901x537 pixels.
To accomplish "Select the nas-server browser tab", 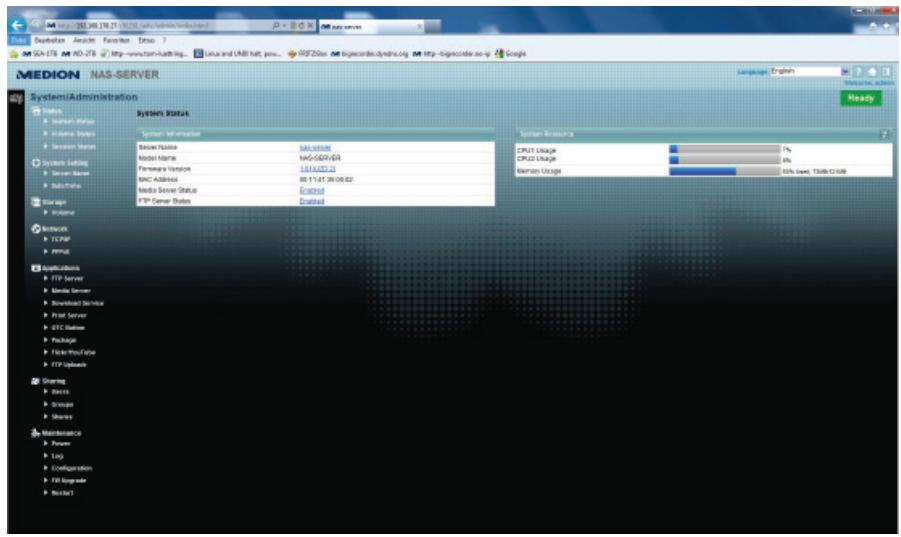I will [371, 26].
